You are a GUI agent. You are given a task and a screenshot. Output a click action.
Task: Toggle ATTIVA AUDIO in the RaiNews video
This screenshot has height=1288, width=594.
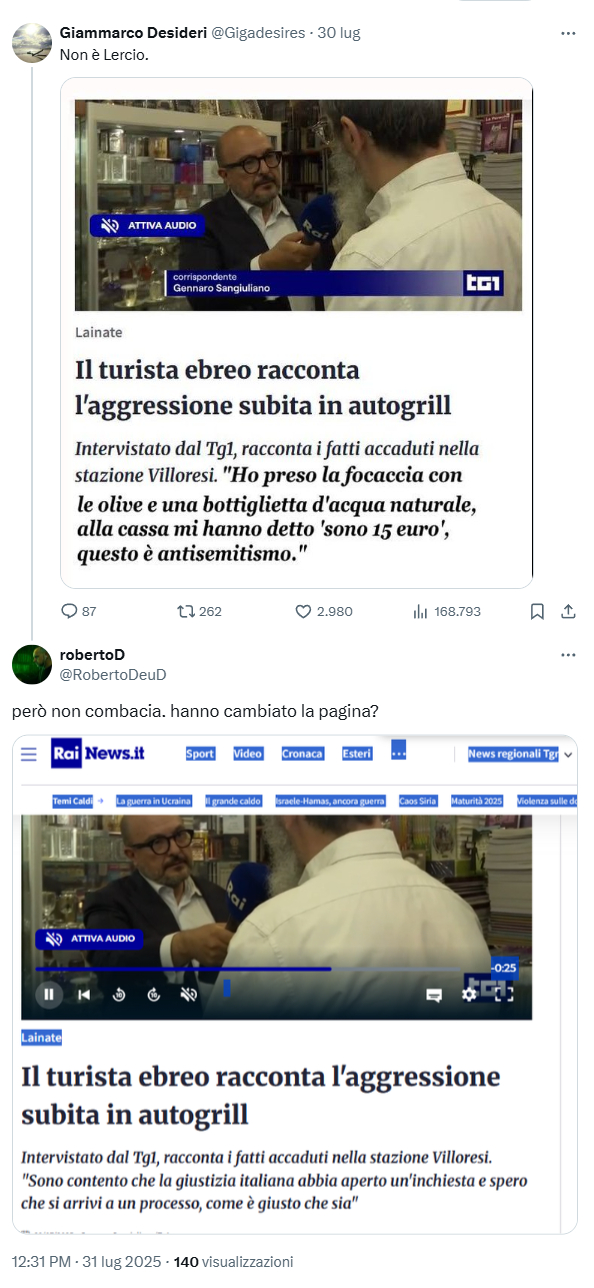[x=90, y=939]
